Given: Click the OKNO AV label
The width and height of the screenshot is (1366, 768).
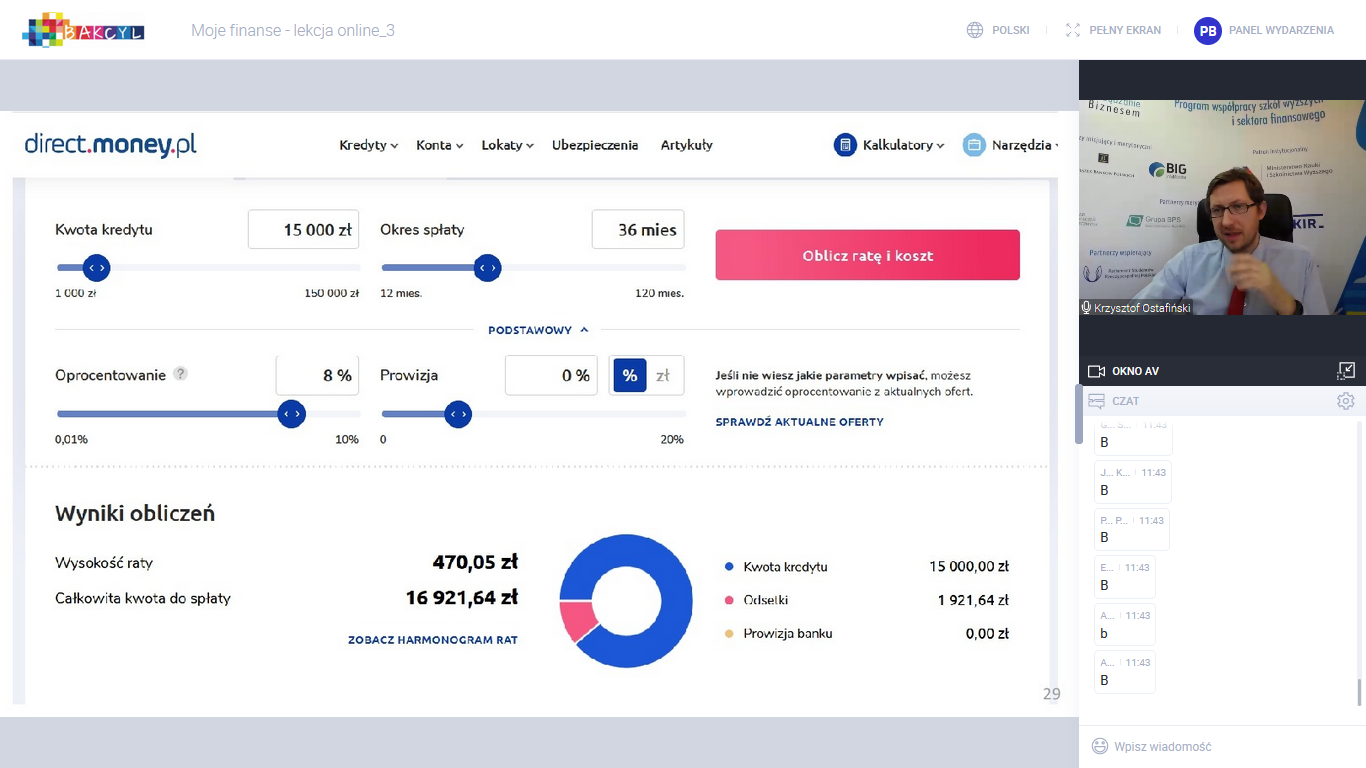Looking at the screenshot, I should 1135,371.
